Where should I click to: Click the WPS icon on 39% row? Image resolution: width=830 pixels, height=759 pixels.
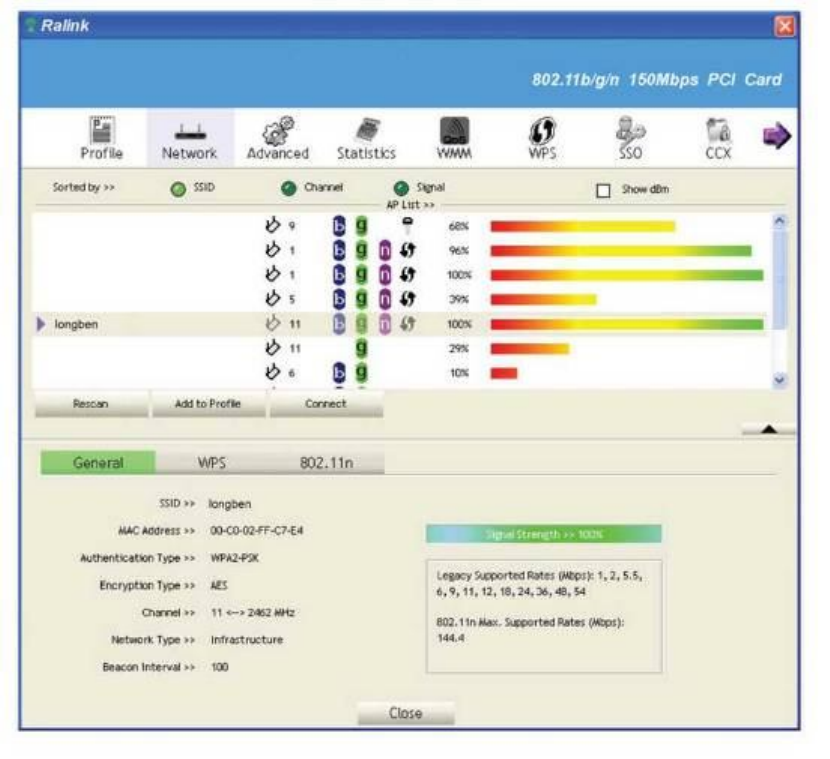coord(407,299)
